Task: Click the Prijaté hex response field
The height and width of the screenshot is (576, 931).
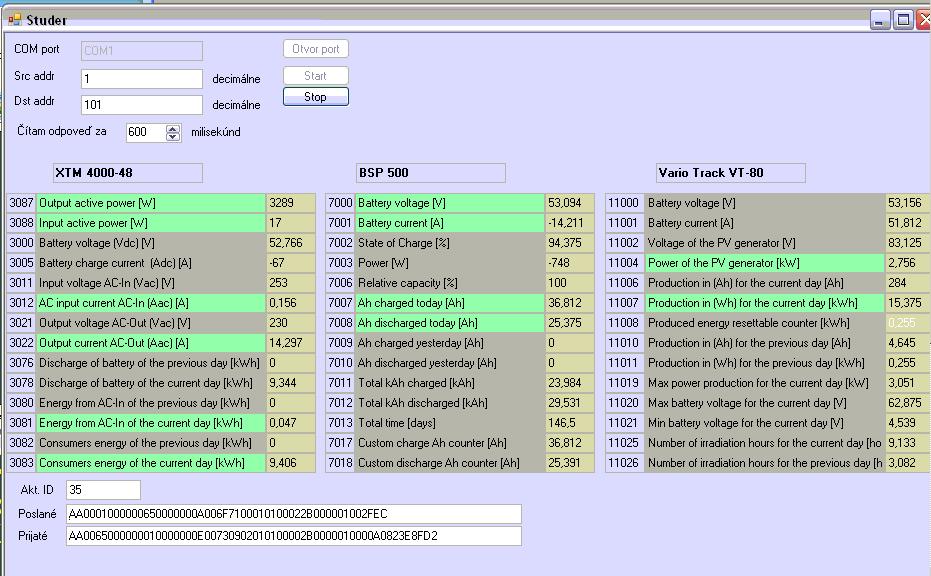Action: click(x=293, y=536)
